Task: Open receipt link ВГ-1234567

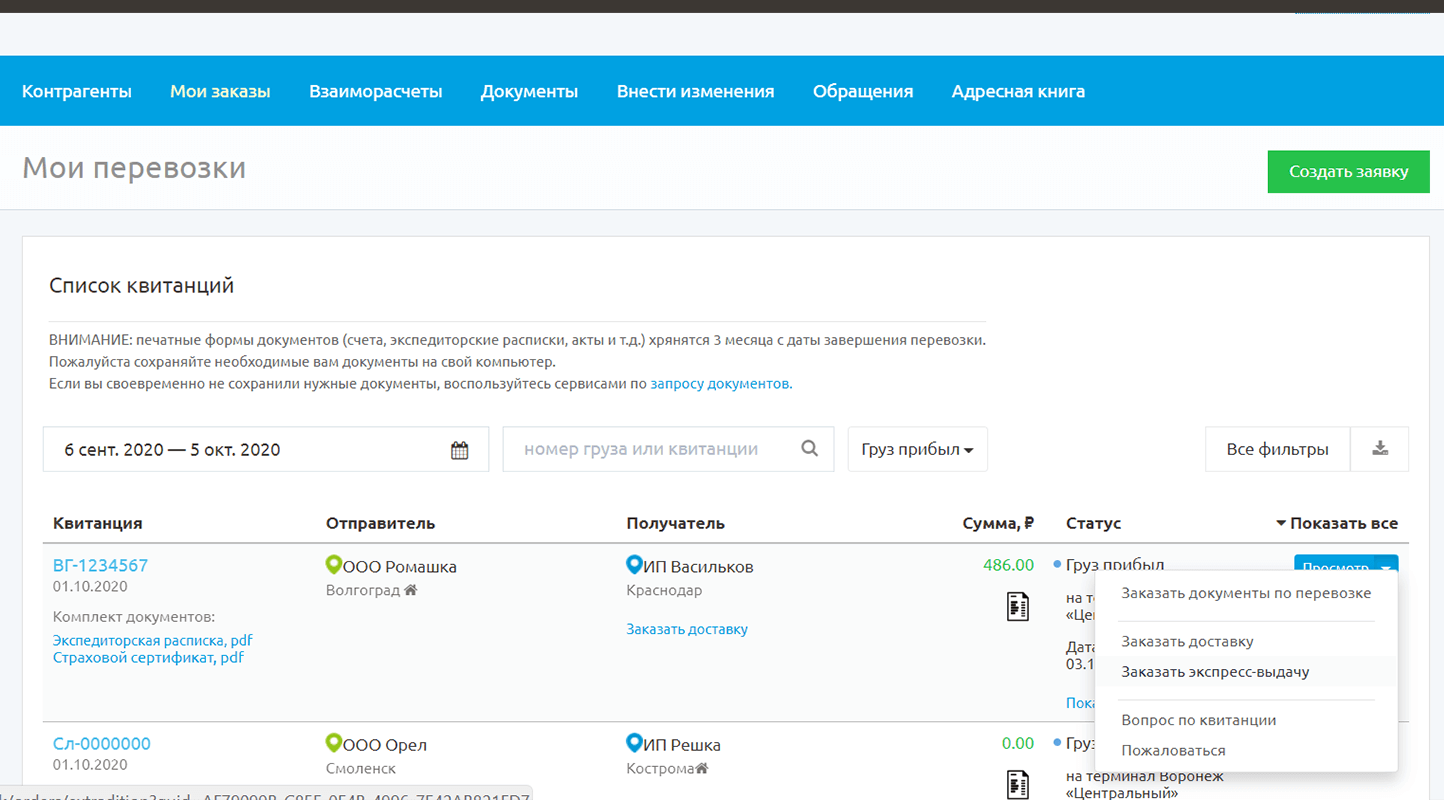Action: click(100, 565)
